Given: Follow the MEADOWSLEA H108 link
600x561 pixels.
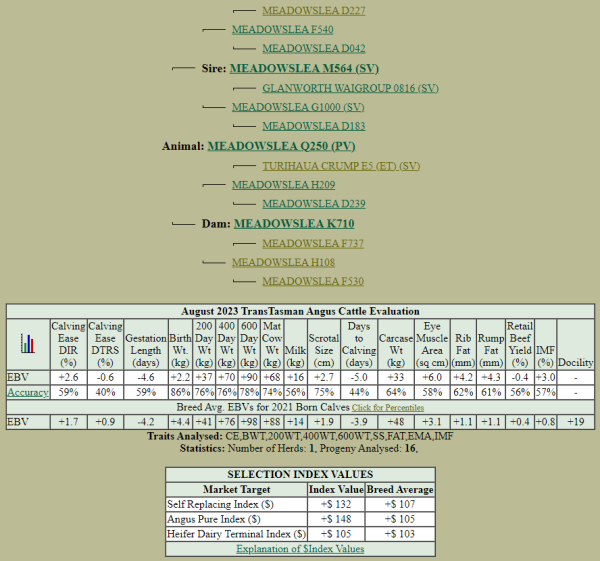Looking at the screenshot, I should pos(284,262).
